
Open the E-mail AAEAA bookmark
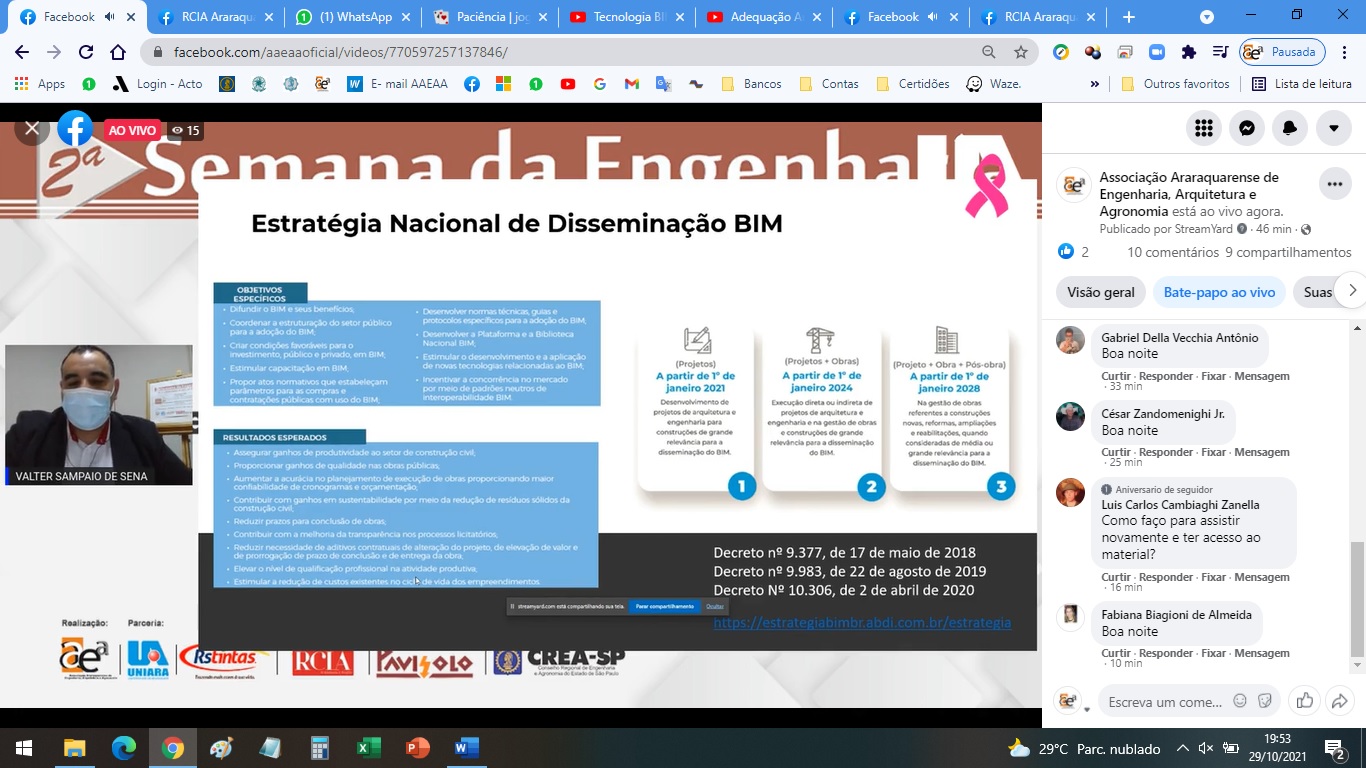[397, 84]
